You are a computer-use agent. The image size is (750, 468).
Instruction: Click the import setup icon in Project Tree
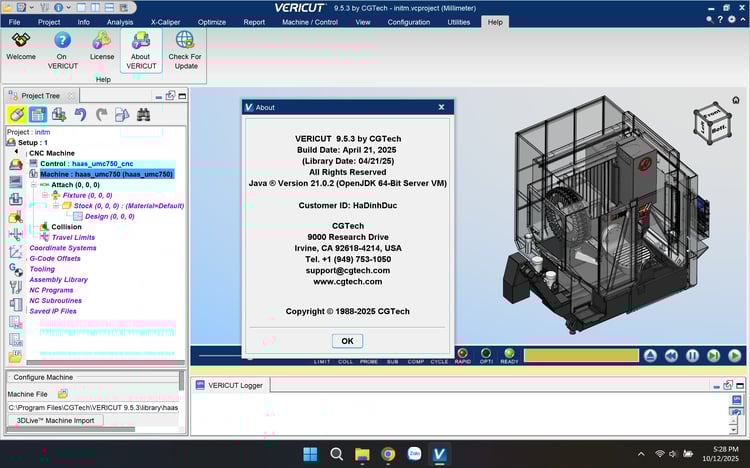pyautogui.click(x=59, y=115)
